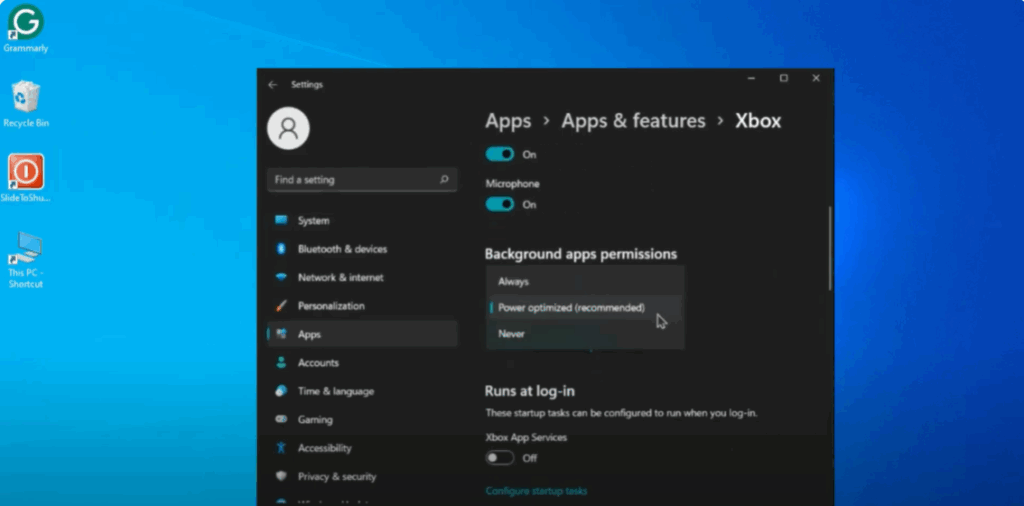Click the Apps grid icon in sidebar
The height and width of the screenshot is (506, 1024).
pyautogui.click(x=281, y=334)
